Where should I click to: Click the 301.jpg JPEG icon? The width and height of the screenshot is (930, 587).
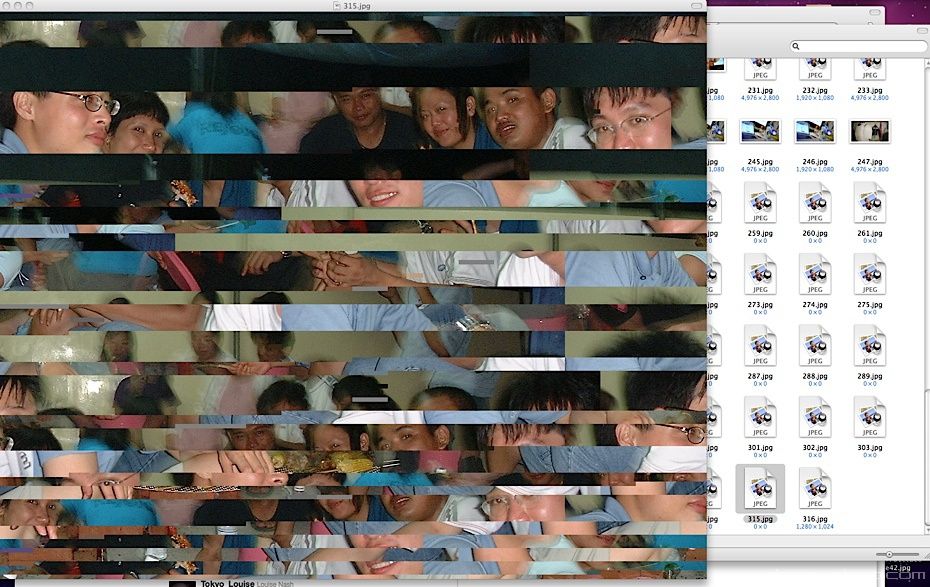(760, 416)
